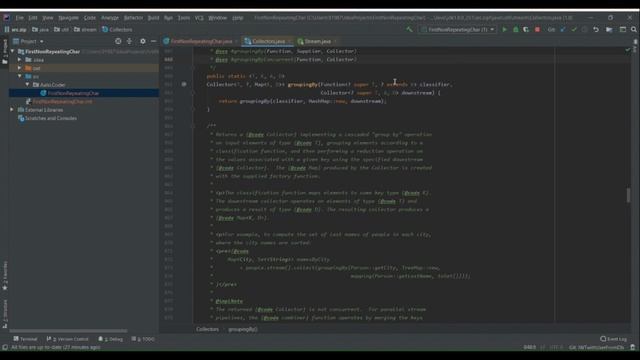Open Project Structure icon

[x=609, y=29]
